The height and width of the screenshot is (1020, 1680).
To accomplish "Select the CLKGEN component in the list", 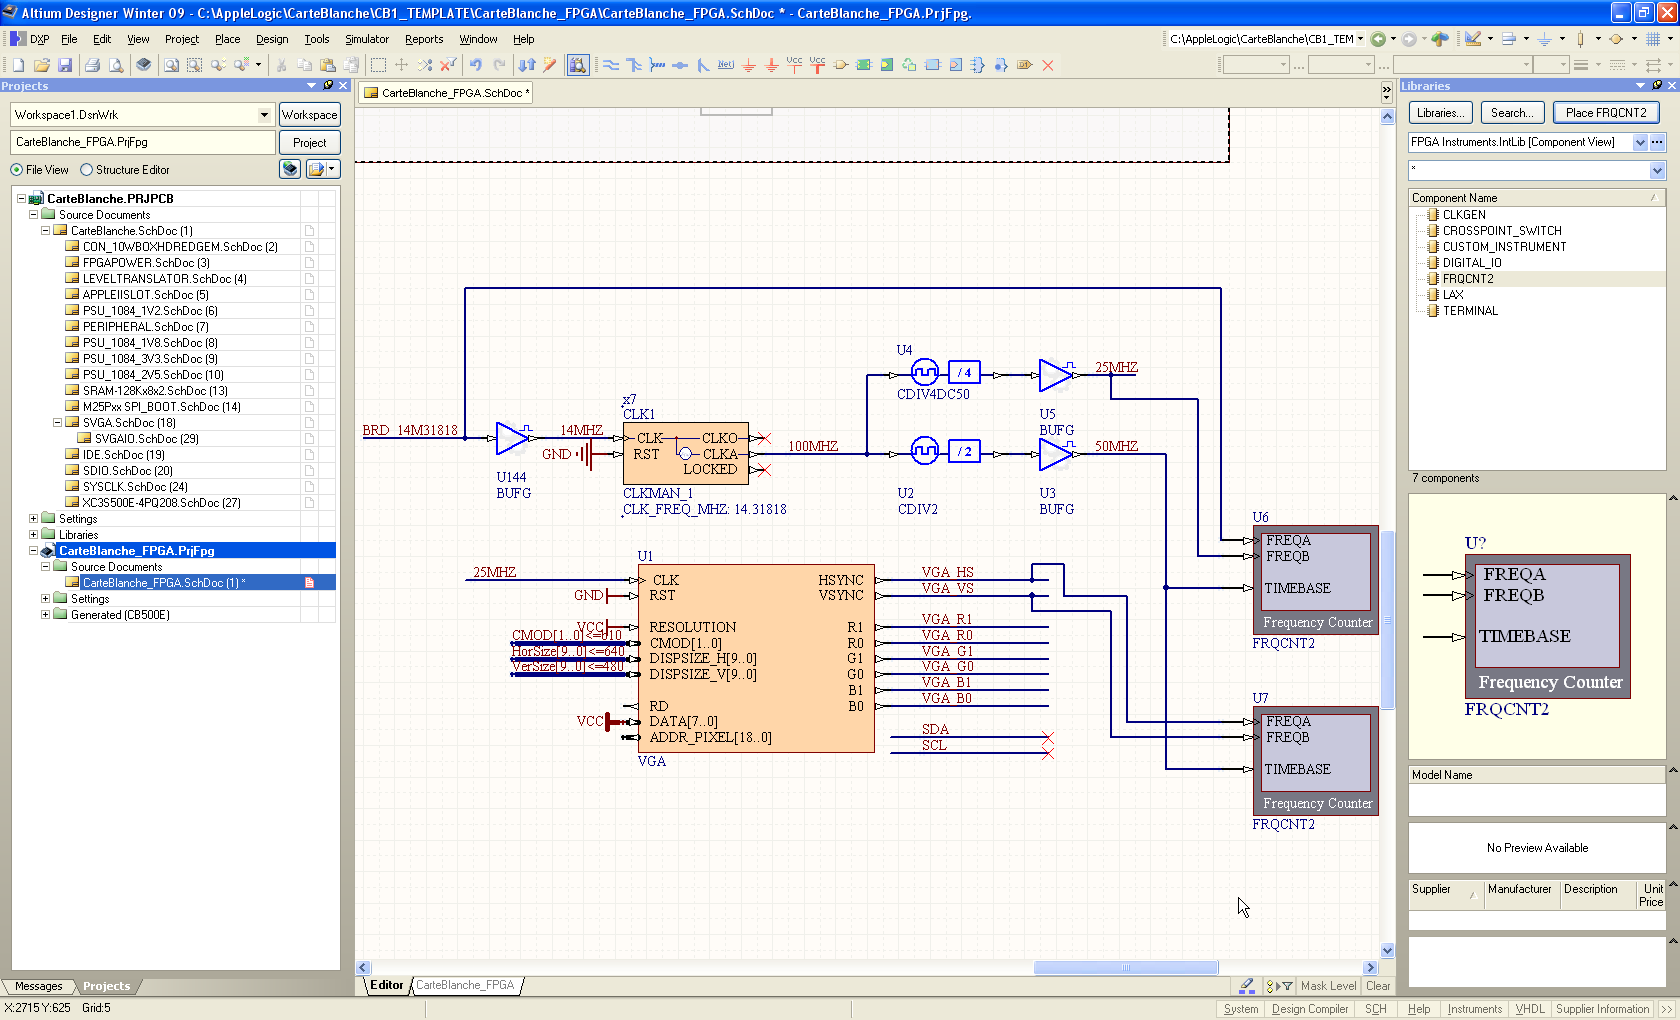I will tap(1464, 215).
